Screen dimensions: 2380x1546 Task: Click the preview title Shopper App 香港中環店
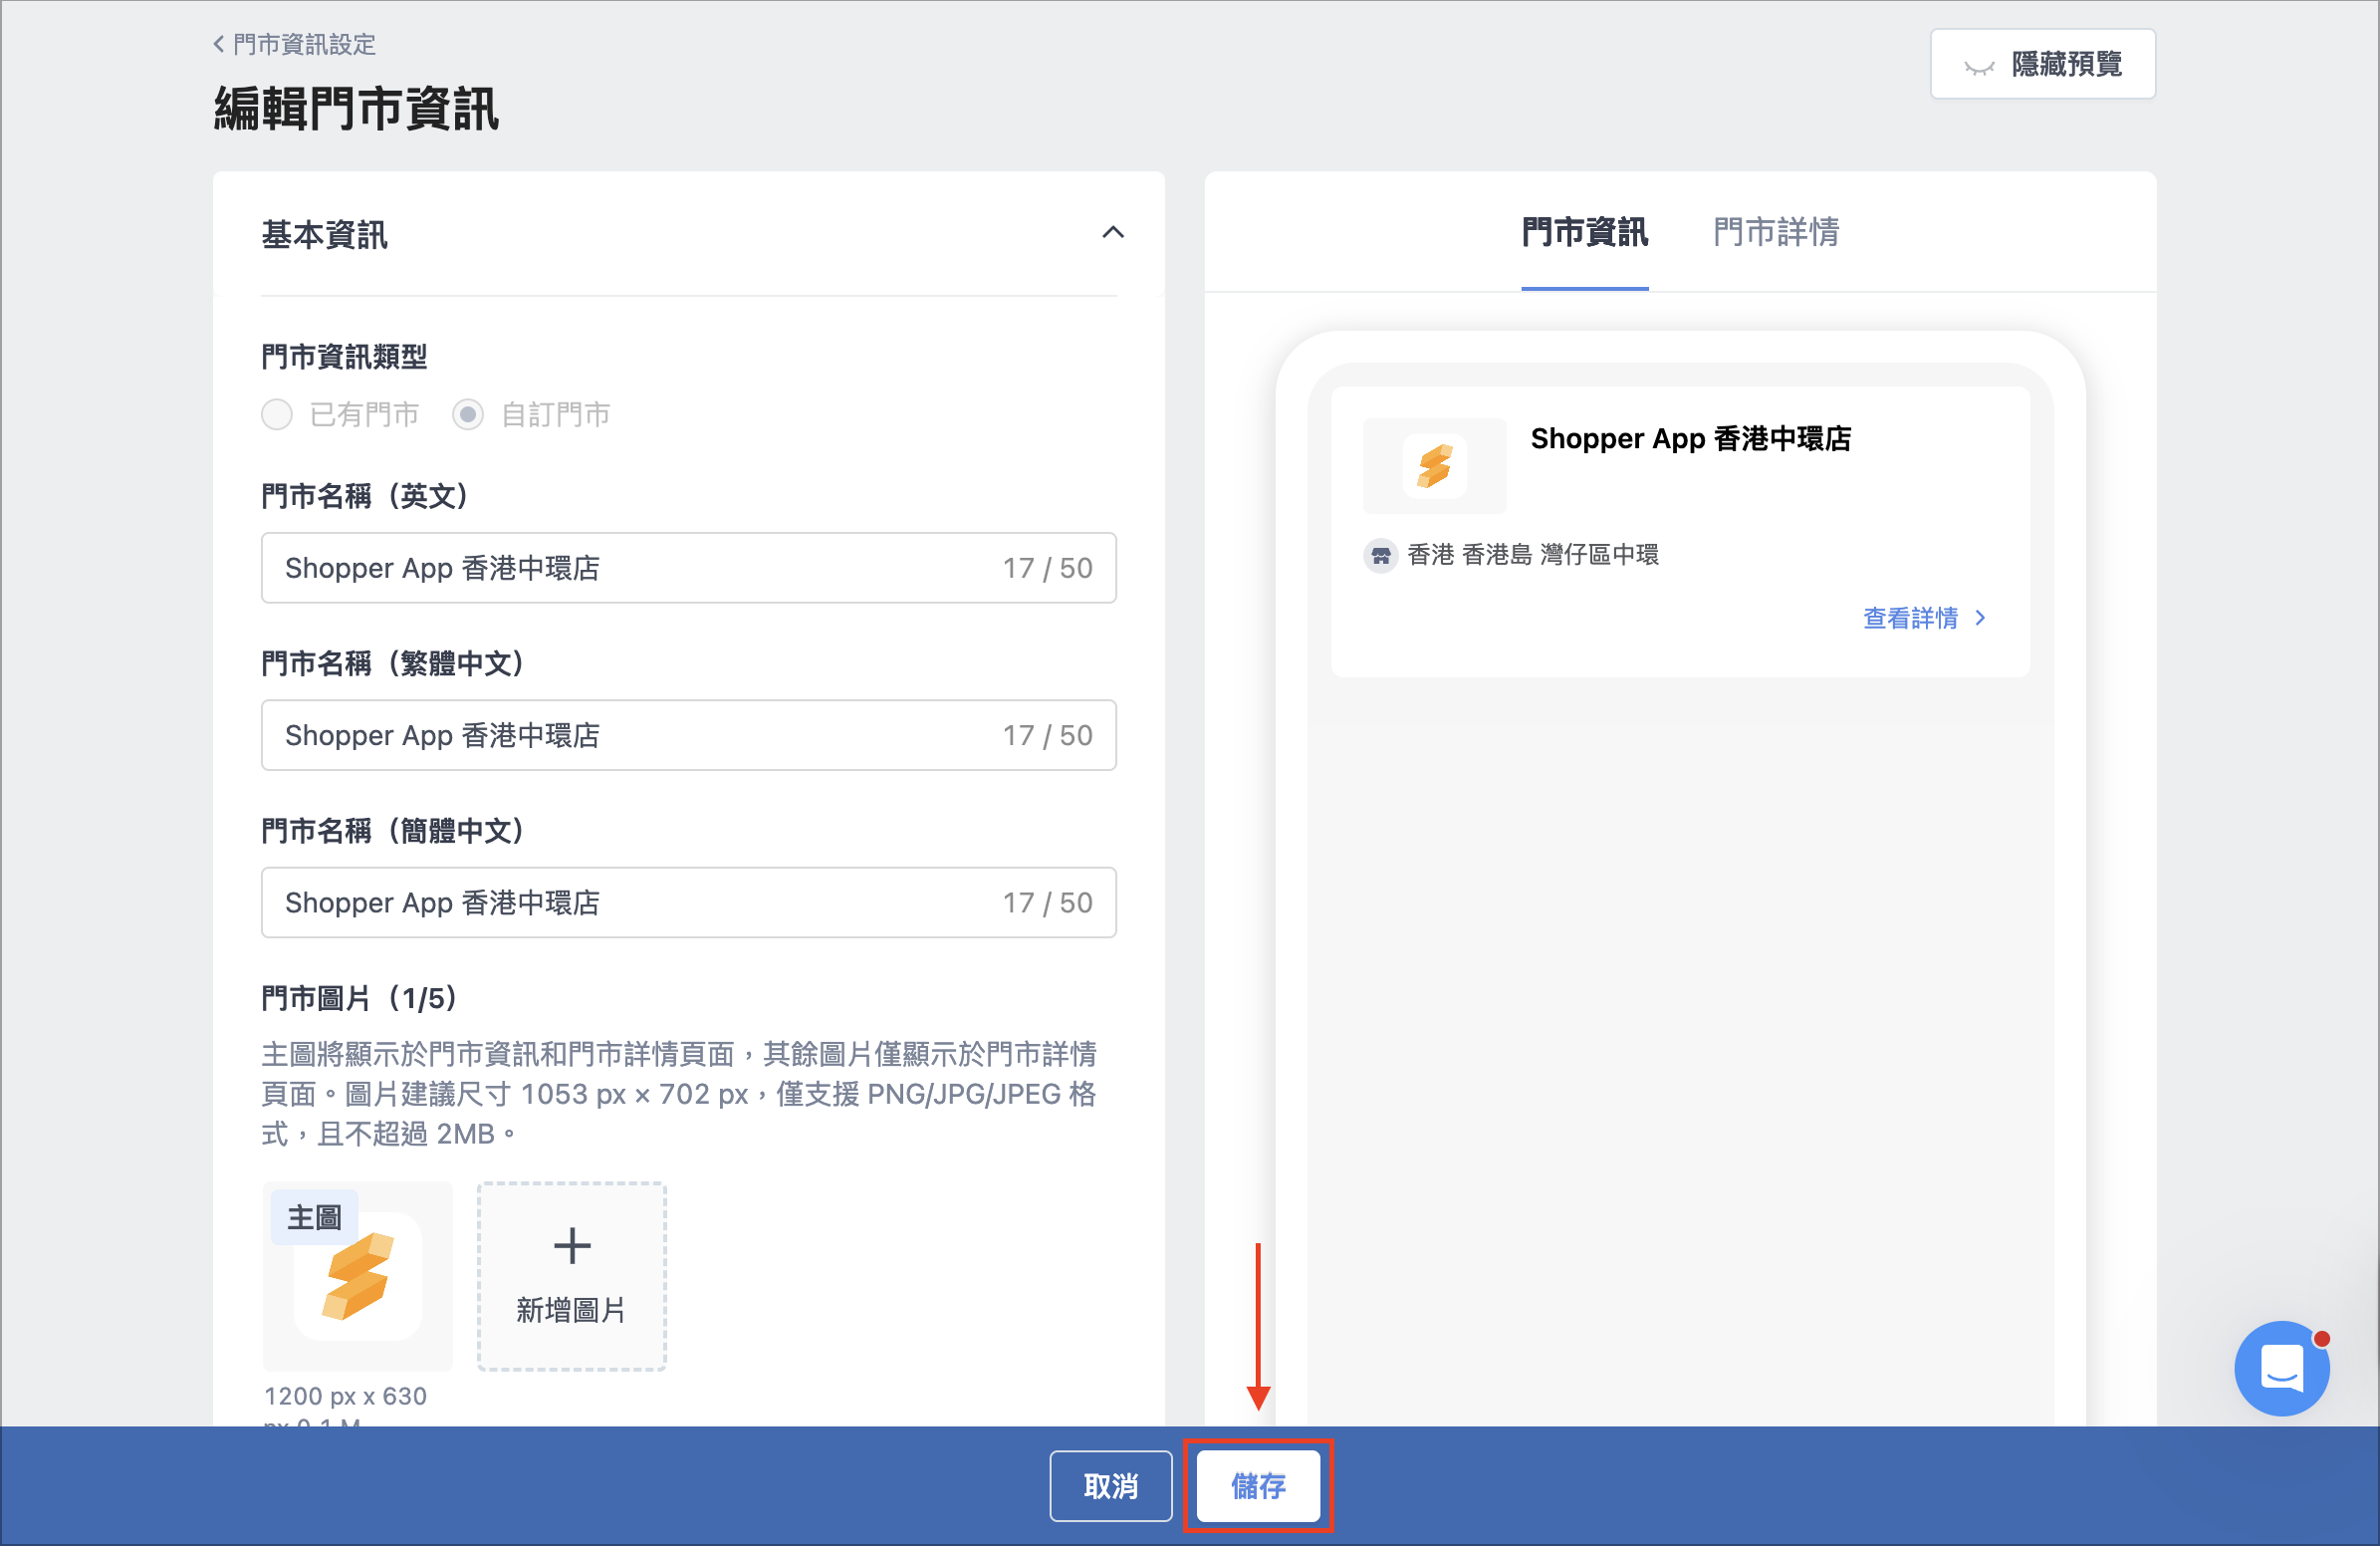pyautogui.click(x=1690, y=438)
